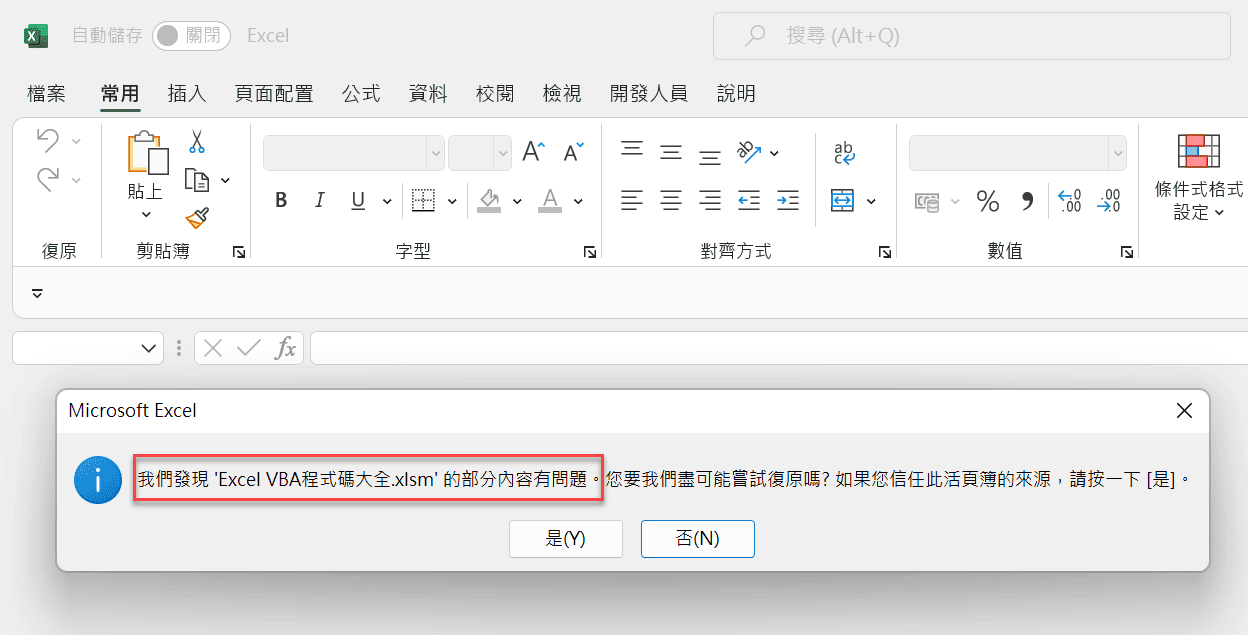Expand the Font Color dropdown arrow
Image resolution: width=1248 pixels, height=635 pixels.
tap(578, 201)
